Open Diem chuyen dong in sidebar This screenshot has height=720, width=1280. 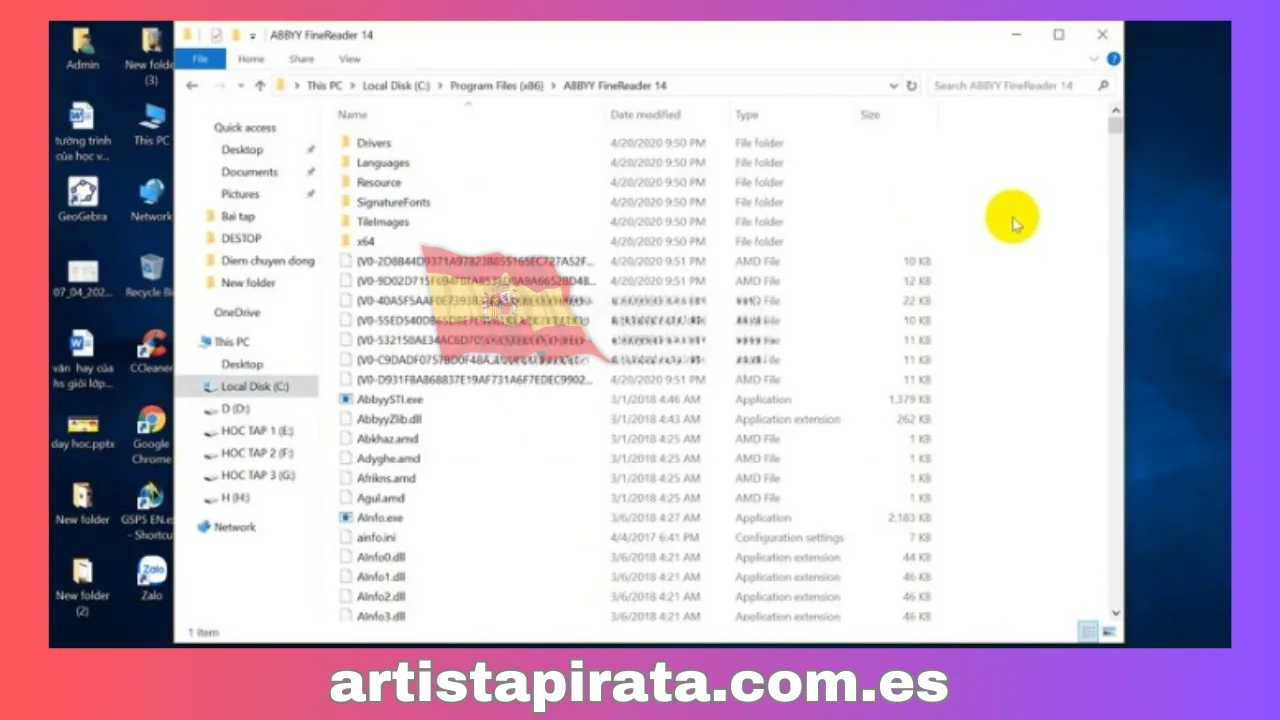(x=267, y=261)
